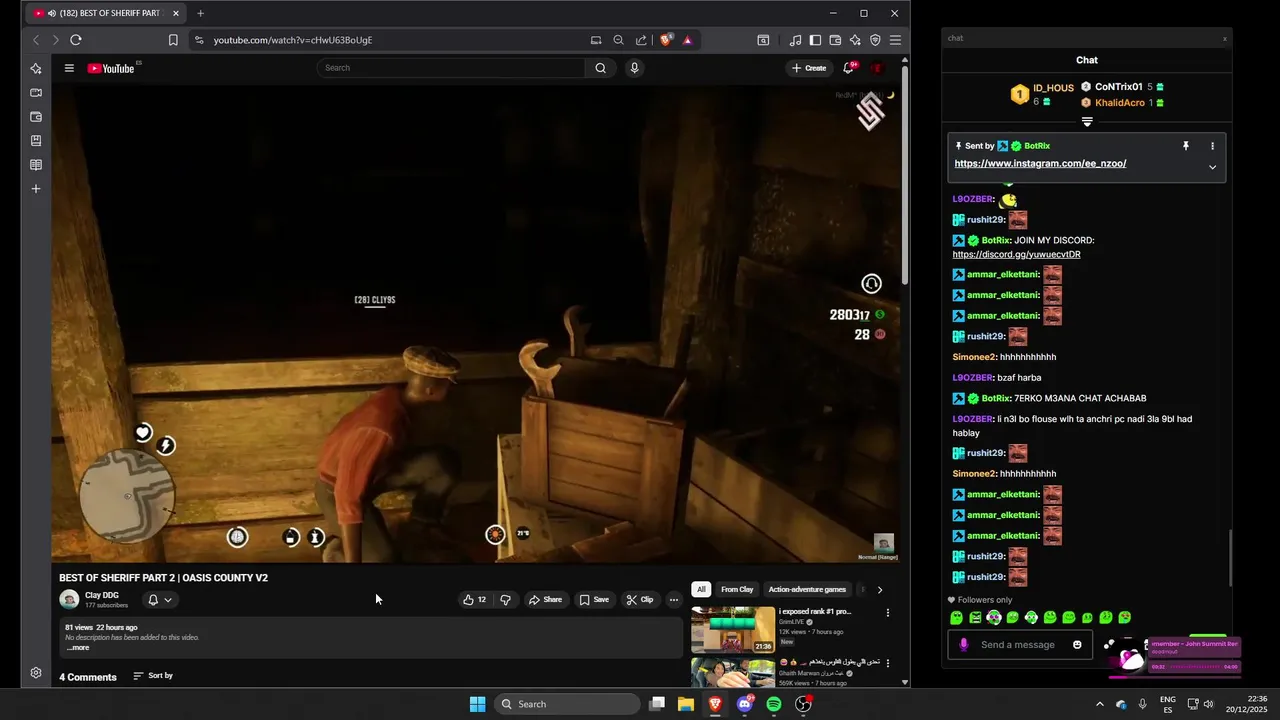Toggle the Brave sidebar panel button
This screenshot has height=720, width=1280.
[x=815, y=40]
